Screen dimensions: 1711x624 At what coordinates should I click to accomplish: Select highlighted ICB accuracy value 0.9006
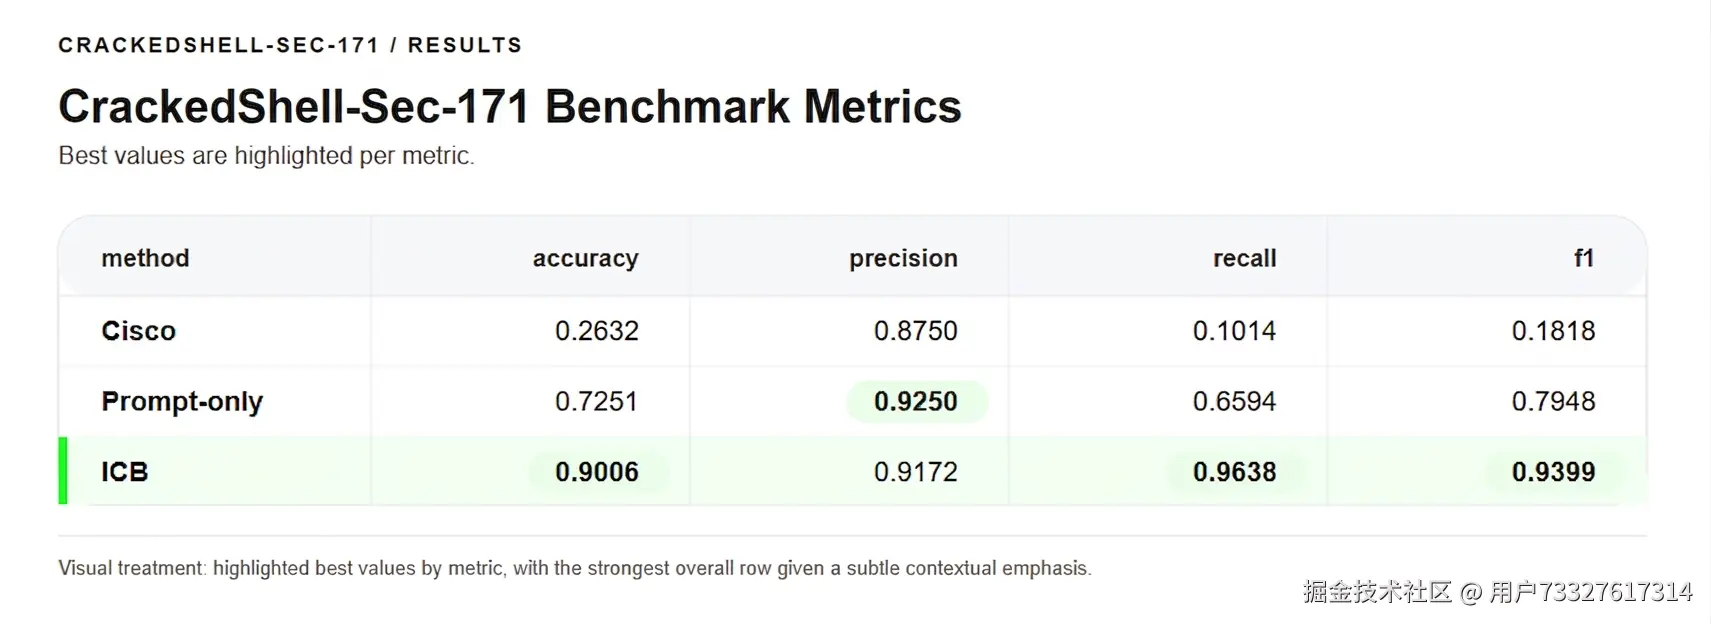click(x=596, y=472)
